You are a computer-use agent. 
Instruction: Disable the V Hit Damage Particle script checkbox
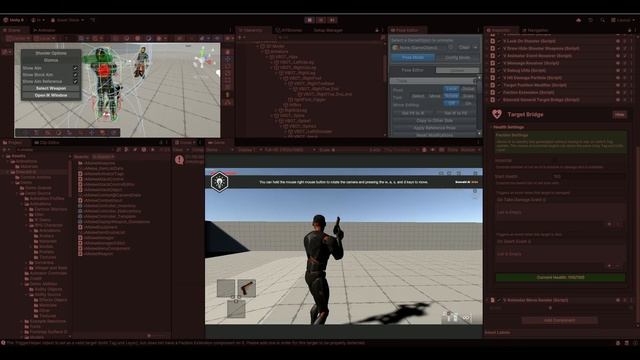pyautogui.click(x=499, y=78)
